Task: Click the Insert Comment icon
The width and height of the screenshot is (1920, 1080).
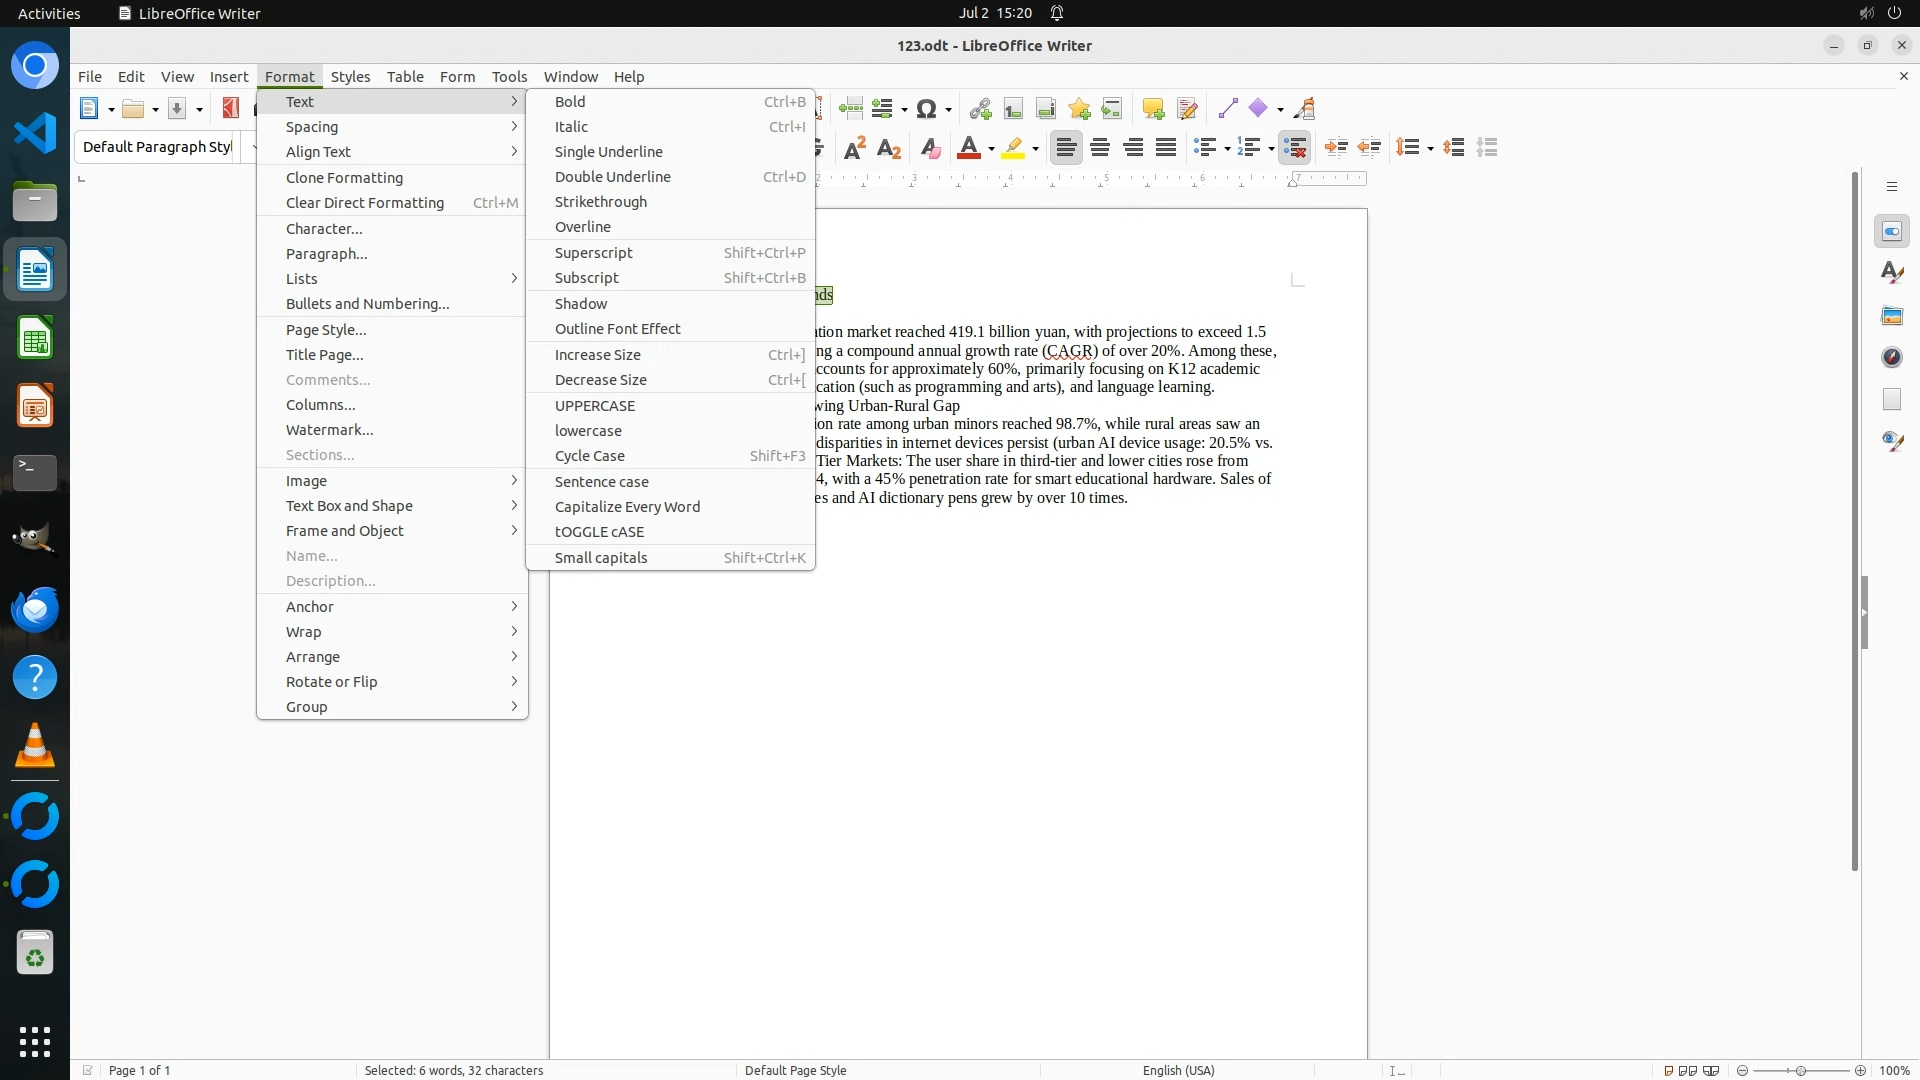Action: tap(1153, 109)
